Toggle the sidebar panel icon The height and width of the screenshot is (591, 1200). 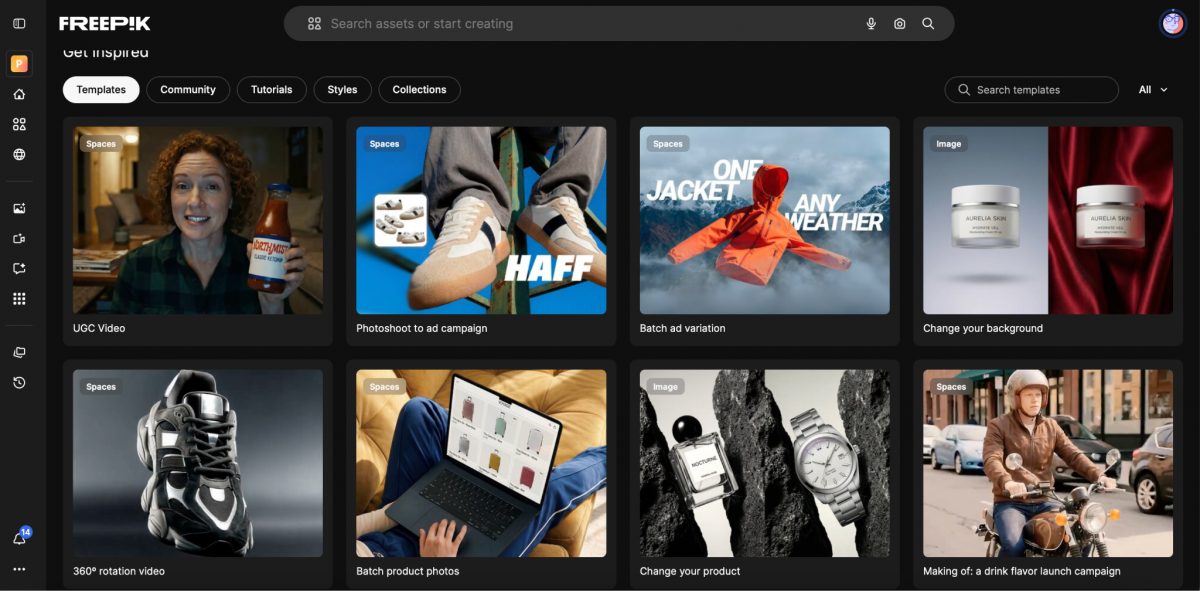pos(19,23)
